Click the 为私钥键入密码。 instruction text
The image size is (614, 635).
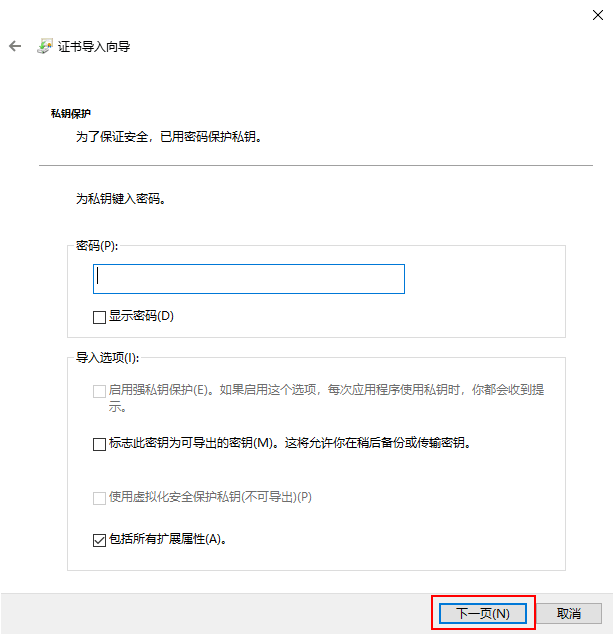click(x=121, y=199)
